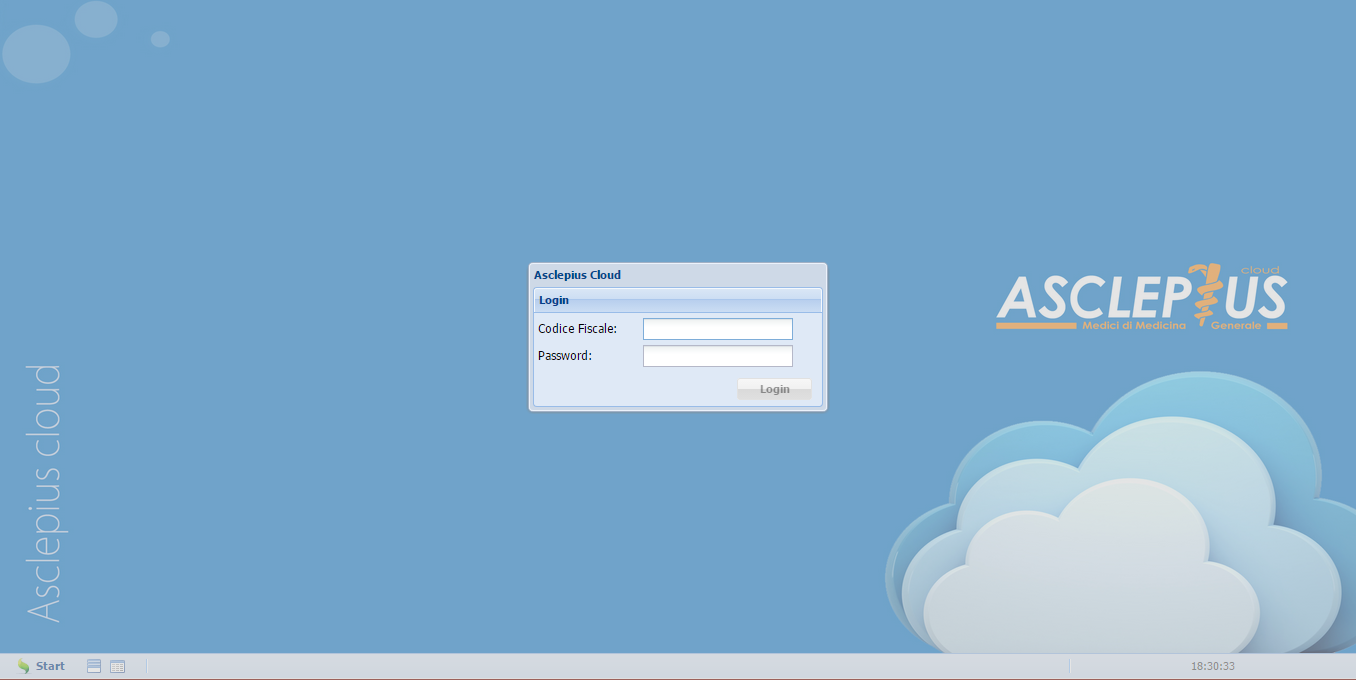Click the stacked-rows window icon in taskbar

click(94, 666)
